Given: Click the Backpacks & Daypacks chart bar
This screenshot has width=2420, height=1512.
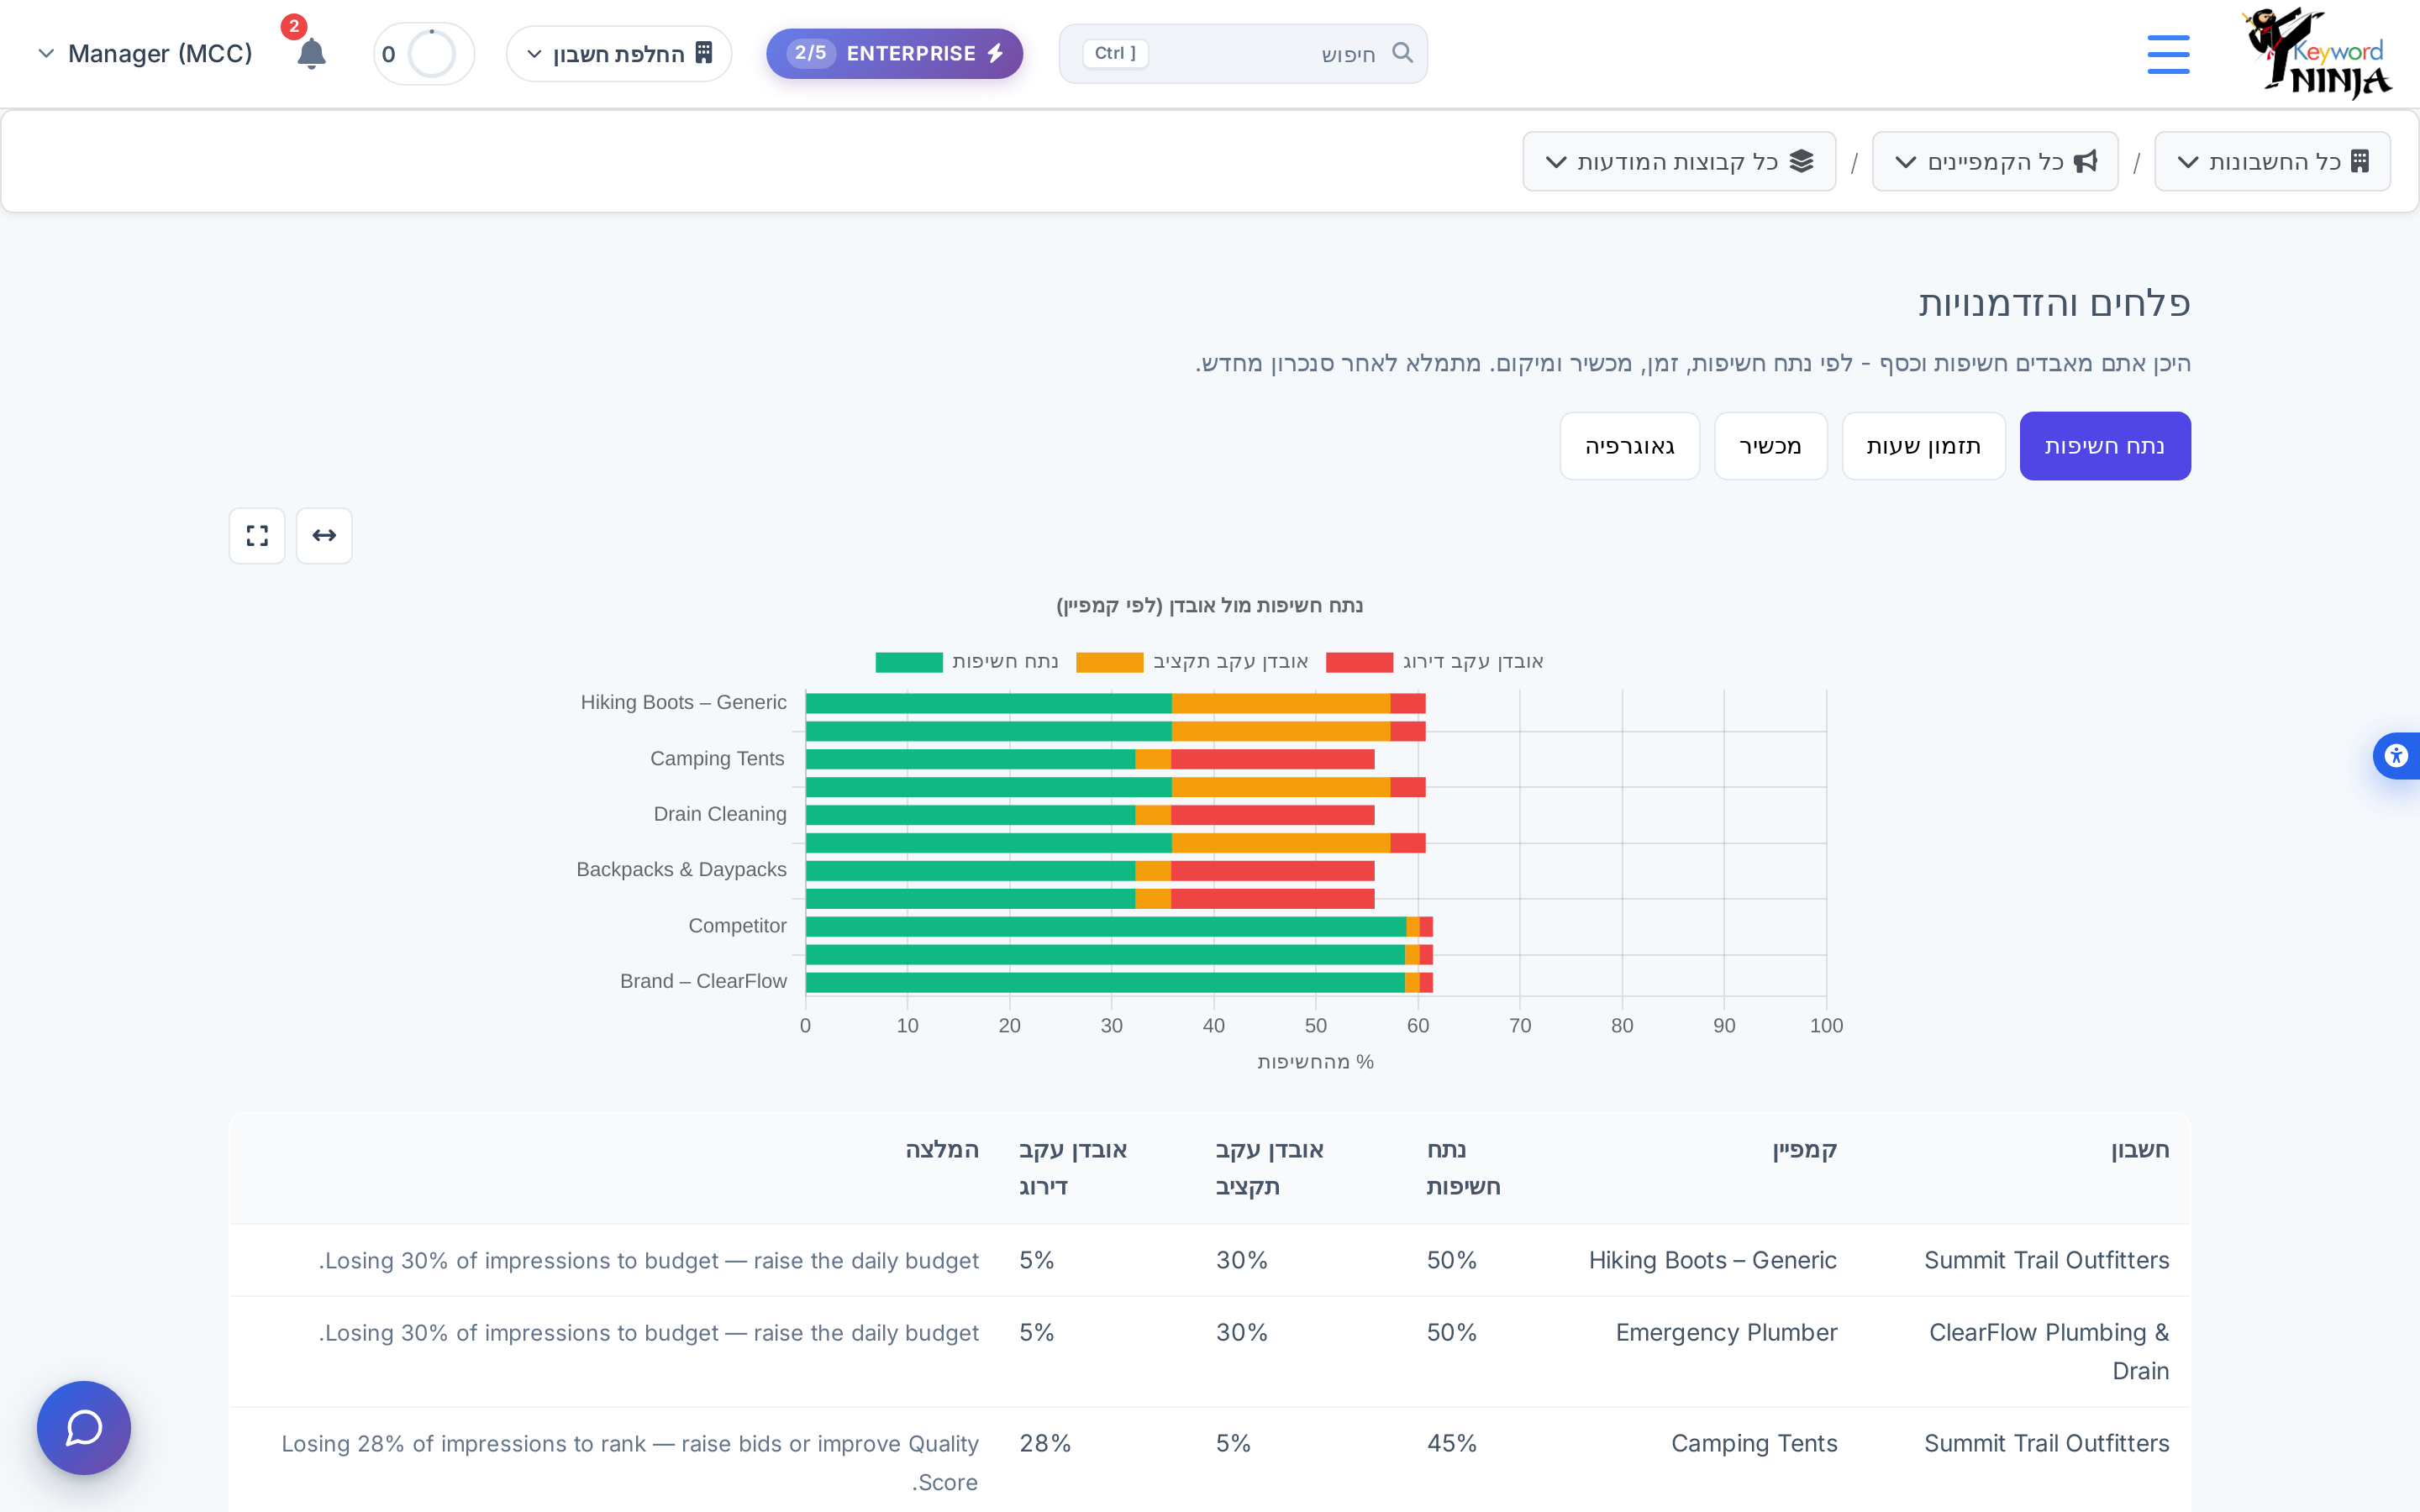Looking at the screenshot, I should [1090, 871].
